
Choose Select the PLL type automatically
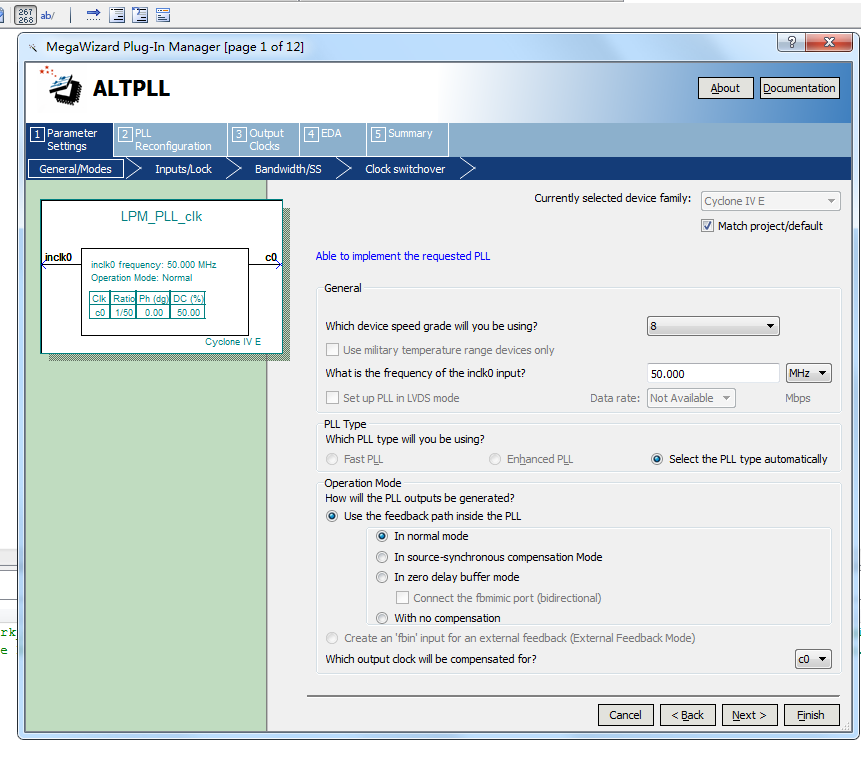click(x=657, y=459)
